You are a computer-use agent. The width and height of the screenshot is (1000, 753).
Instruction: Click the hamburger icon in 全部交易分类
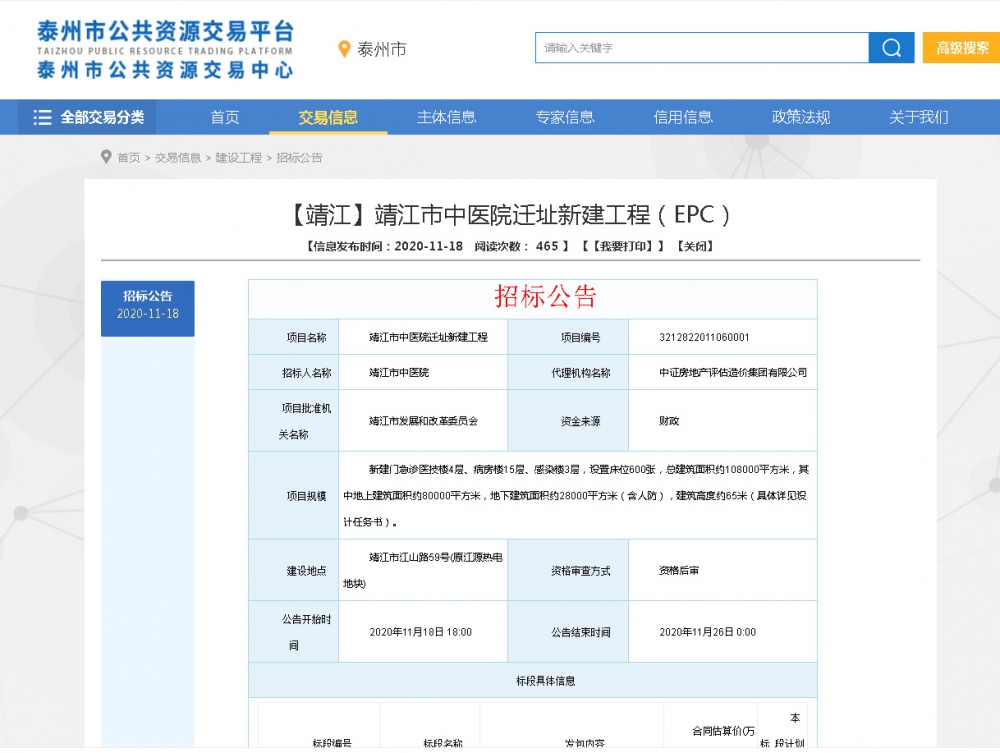[42, 117]
